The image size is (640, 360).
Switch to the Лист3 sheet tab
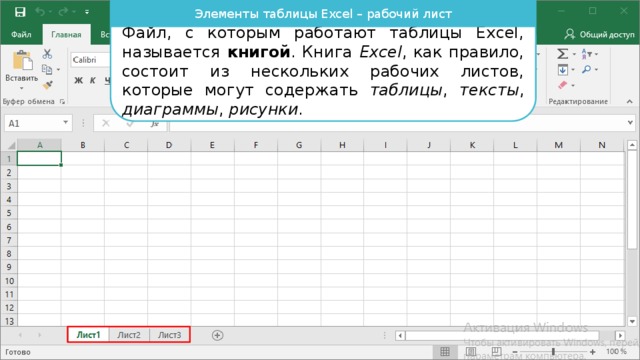coord(169,335)
